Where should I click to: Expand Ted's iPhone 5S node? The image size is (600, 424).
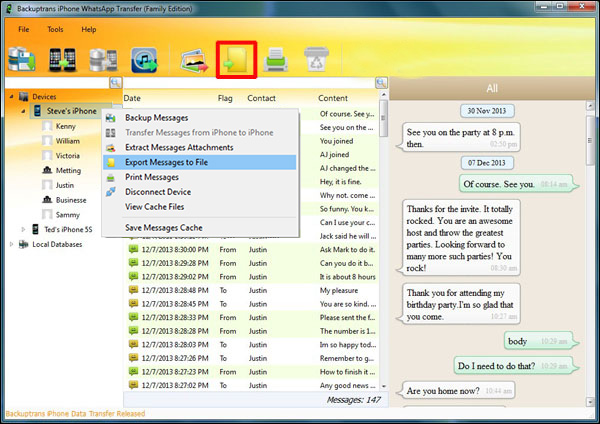click(x=23, y=229)
